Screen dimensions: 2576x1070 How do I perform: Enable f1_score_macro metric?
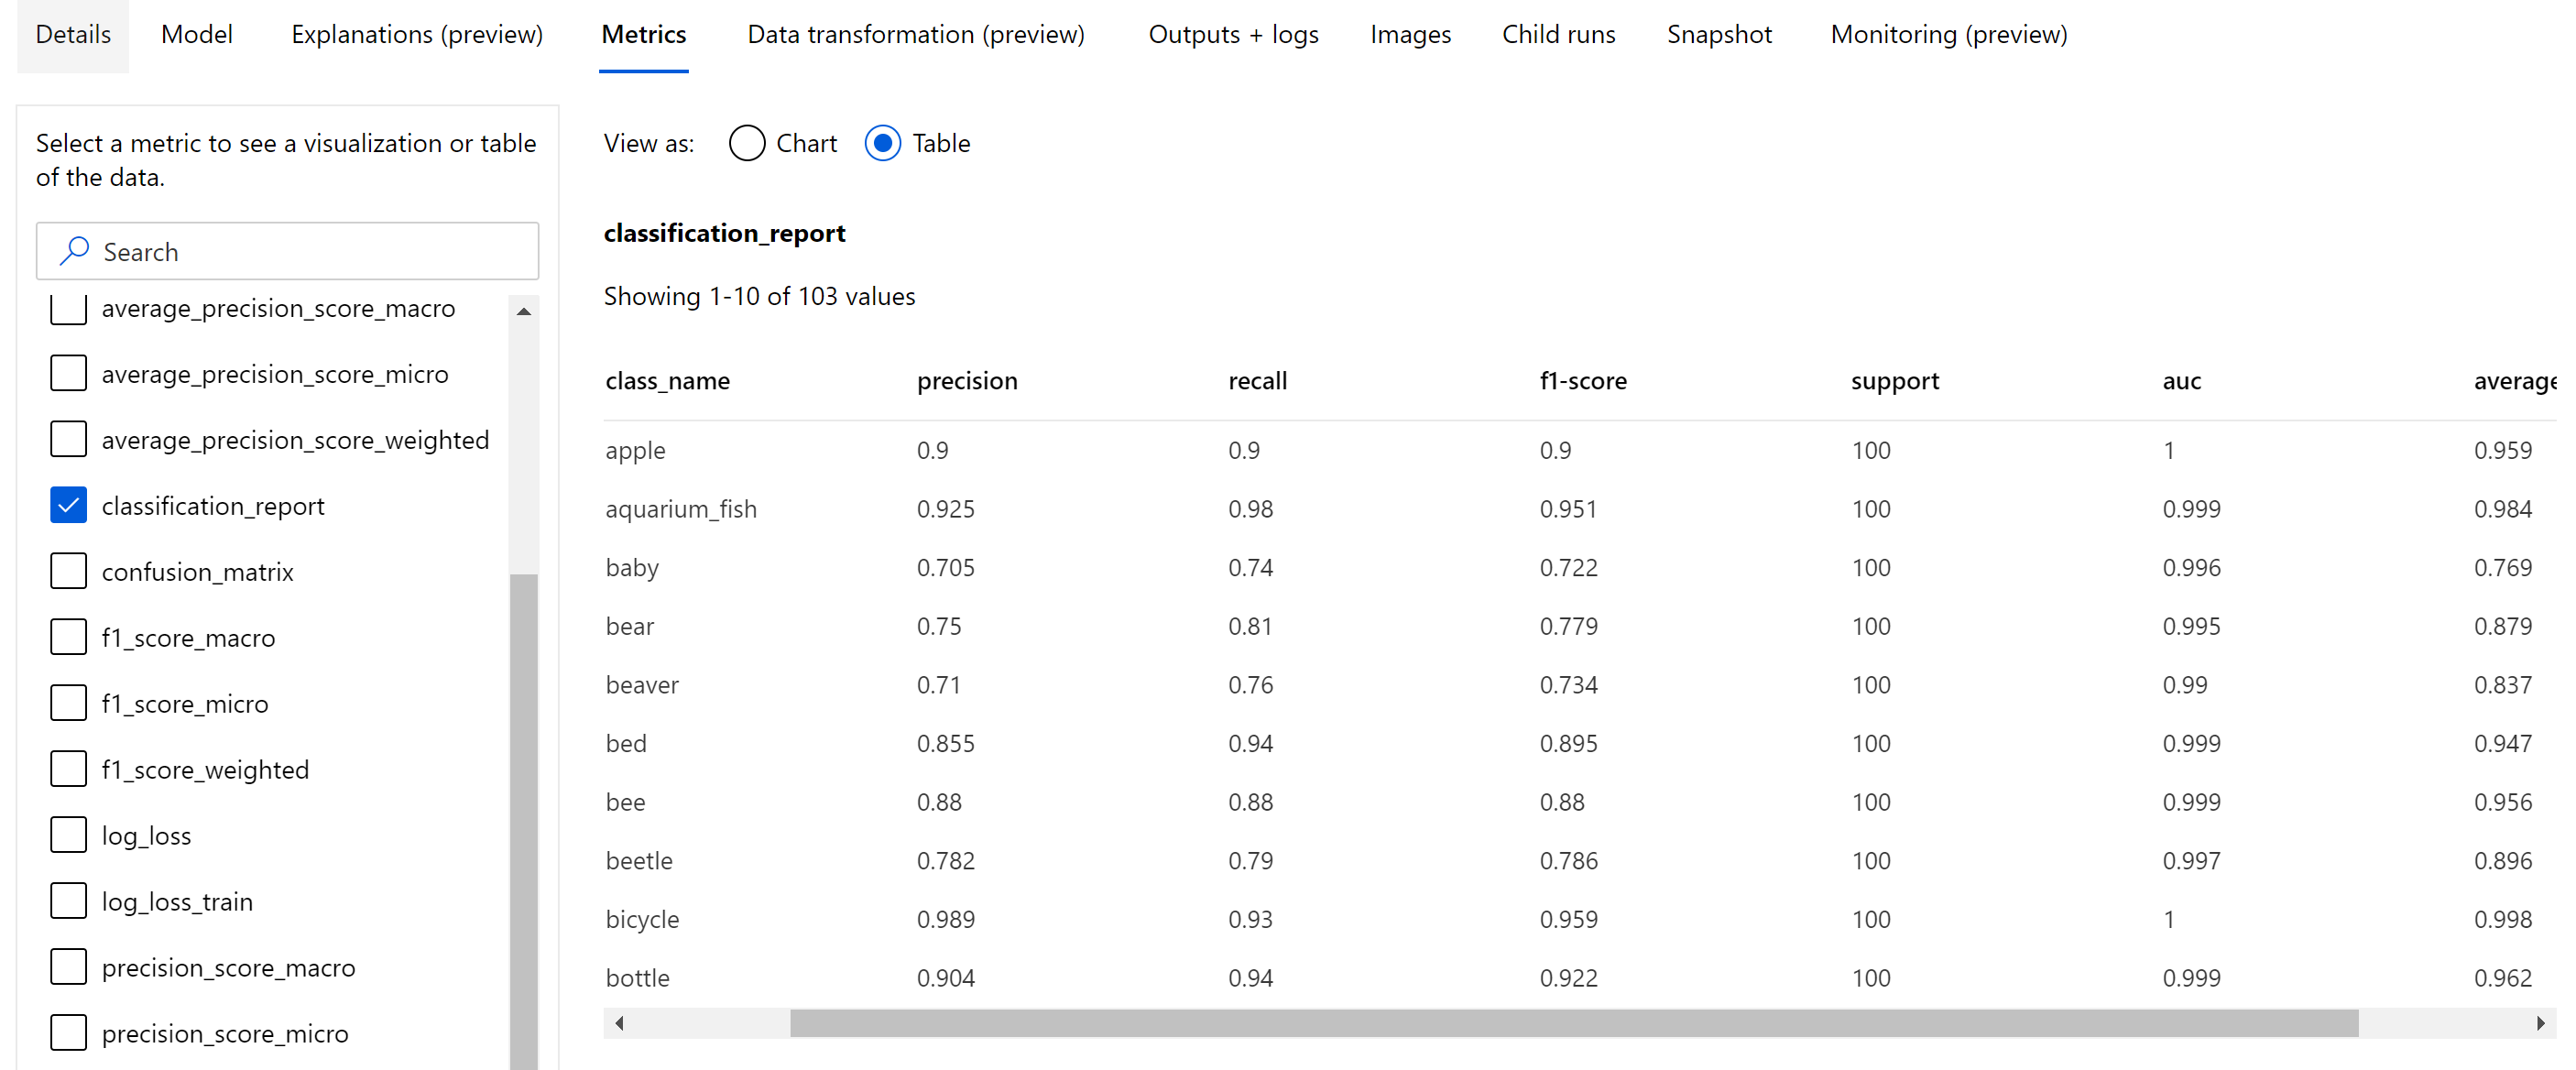[x=68, y=636]
